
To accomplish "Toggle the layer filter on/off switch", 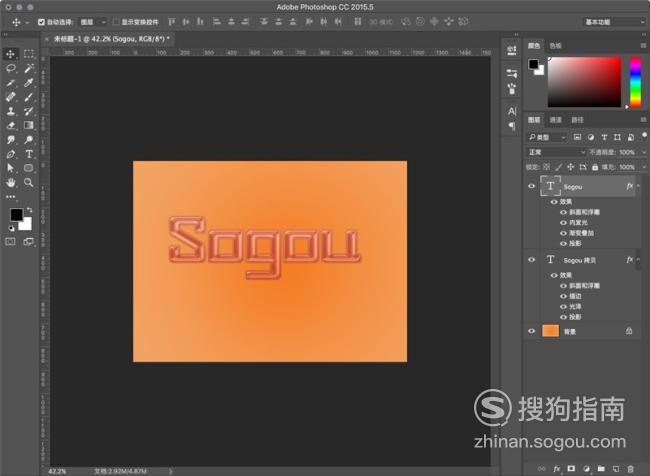I will click(644, 136).
